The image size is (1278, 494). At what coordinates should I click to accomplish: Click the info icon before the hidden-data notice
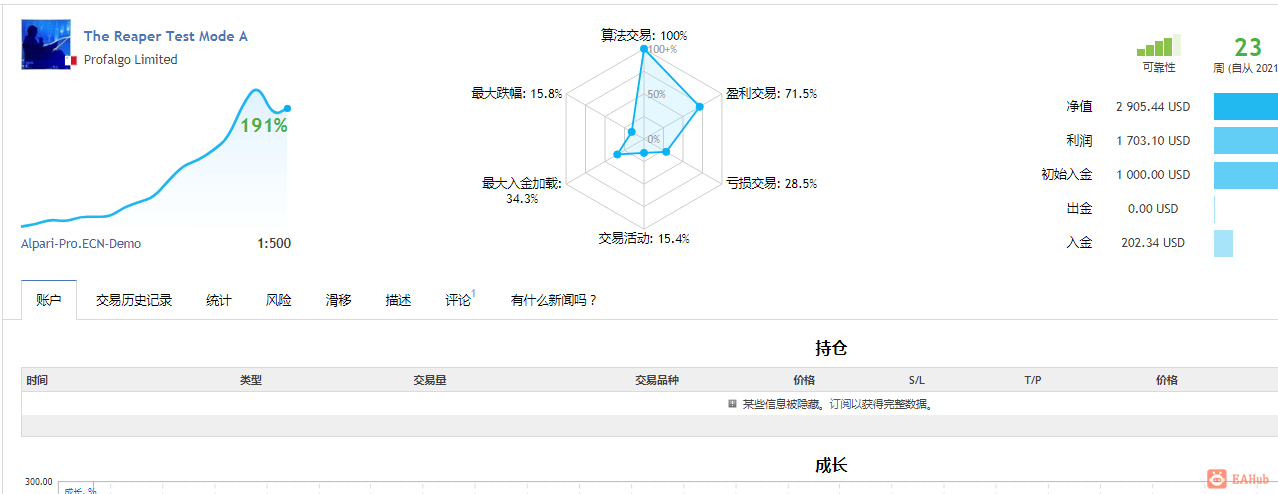pos(733,404)
